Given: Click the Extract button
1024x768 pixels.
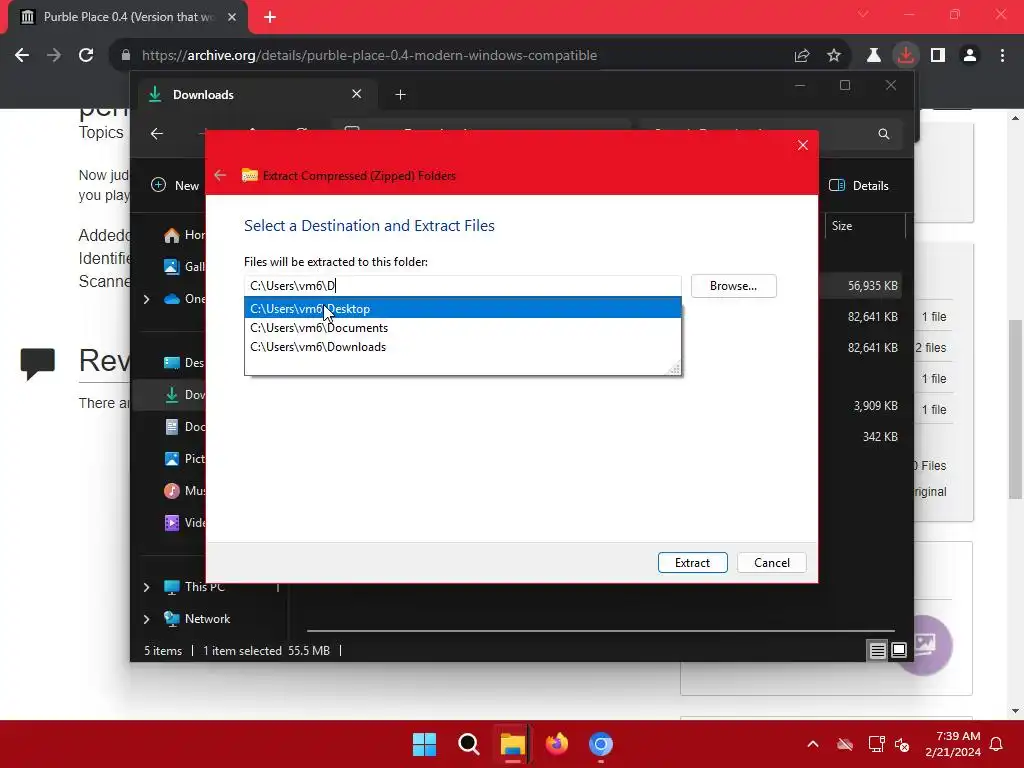Looking at the screenshot, I should pyautogui.click(x=692, y=562).
